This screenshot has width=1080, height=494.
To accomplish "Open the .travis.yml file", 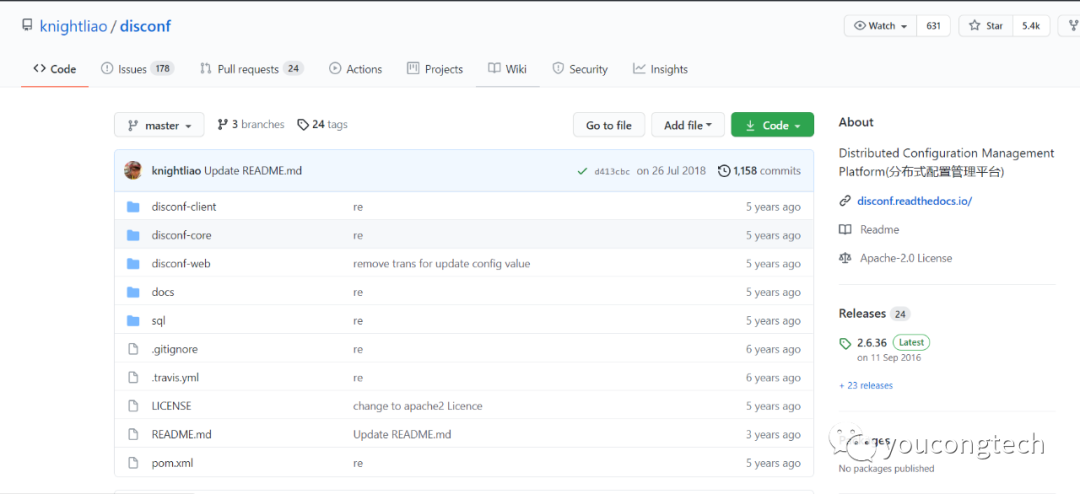I will point(175,378).
